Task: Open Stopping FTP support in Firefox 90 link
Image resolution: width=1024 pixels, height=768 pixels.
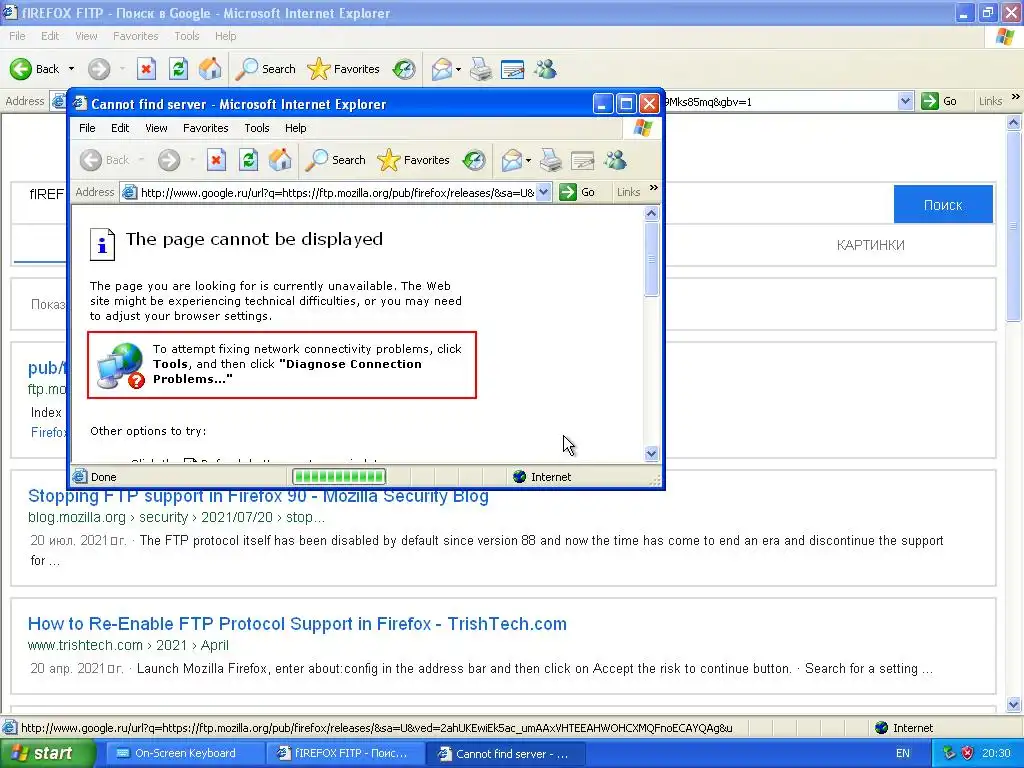Action: (x=258, y=496)
